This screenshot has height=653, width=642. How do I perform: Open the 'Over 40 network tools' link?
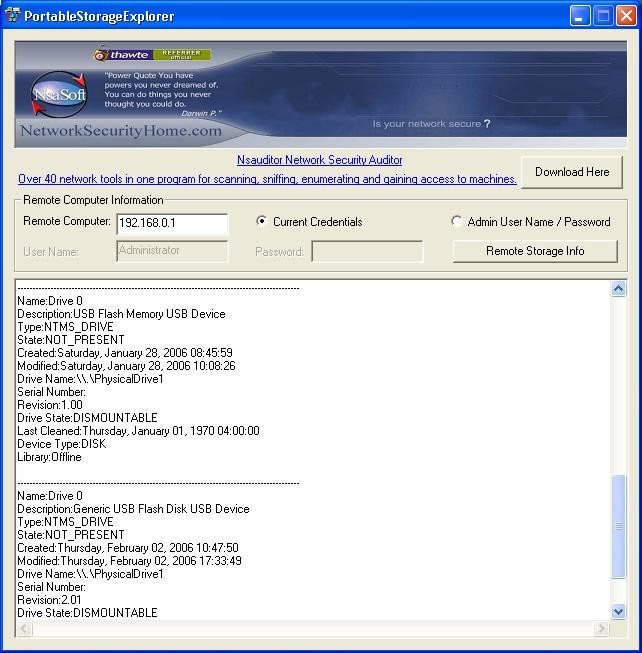pos(267,179)
